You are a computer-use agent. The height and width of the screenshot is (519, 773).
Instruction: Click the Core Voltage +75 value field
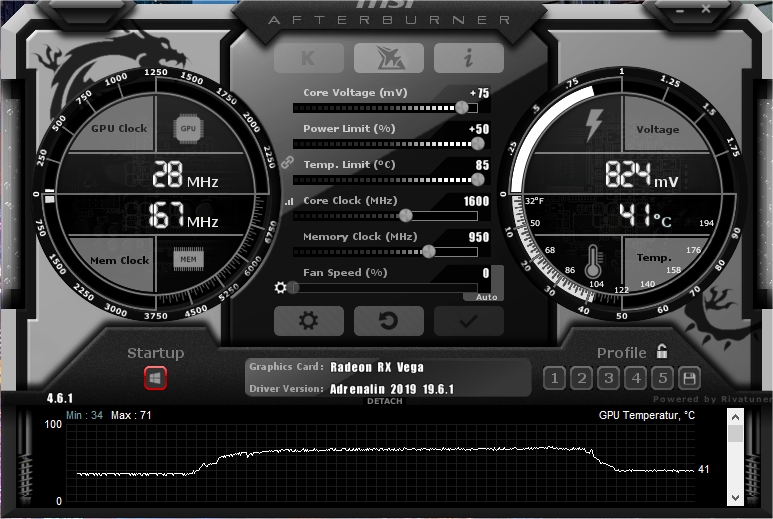coord(479,93)
